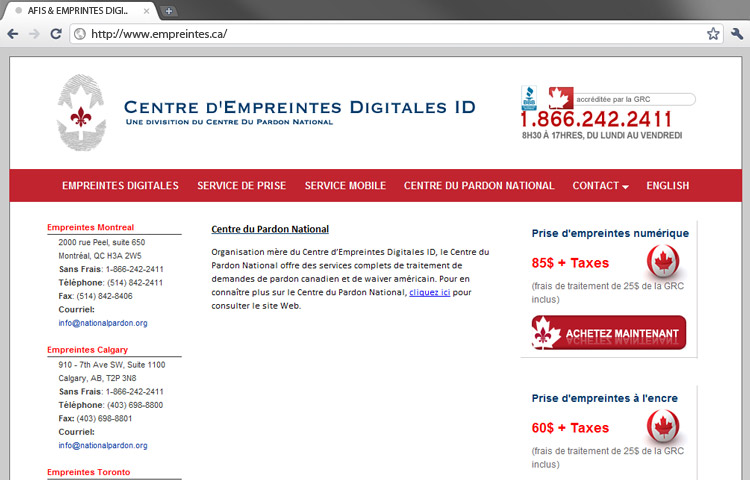This screenshot has width=750, height=480.
Task: Follow the 'cliquez ici' link
Action: [430, 292]
